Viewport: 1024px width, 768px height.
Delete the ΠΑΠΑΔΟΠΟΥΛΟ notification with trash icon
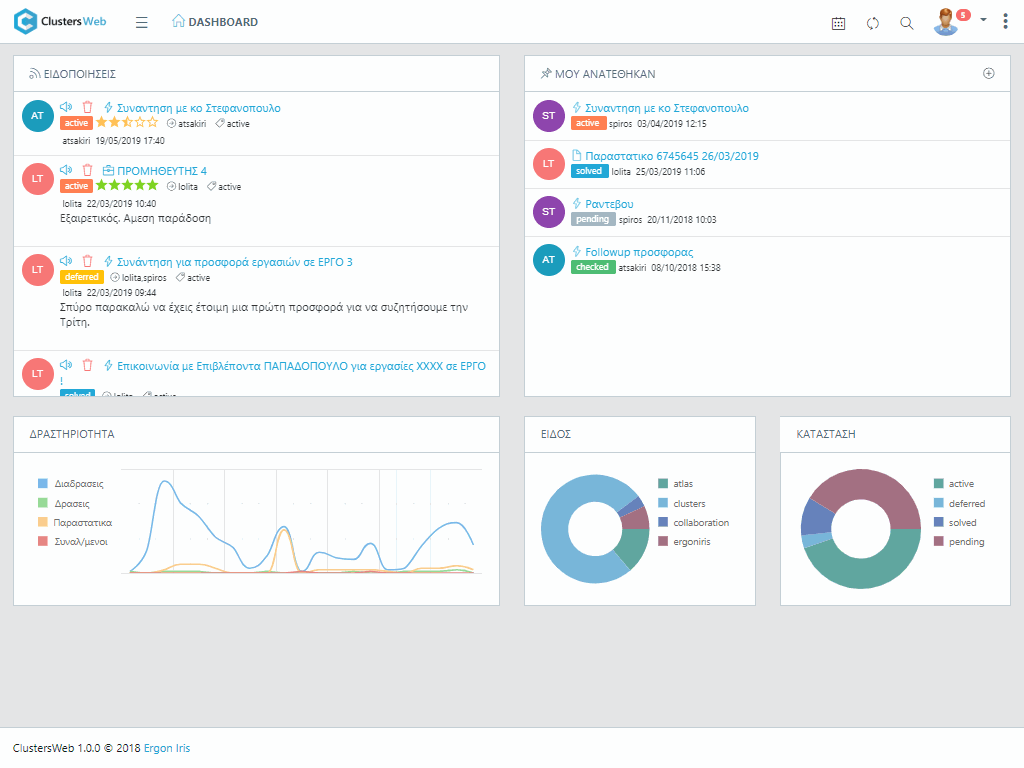88,365
